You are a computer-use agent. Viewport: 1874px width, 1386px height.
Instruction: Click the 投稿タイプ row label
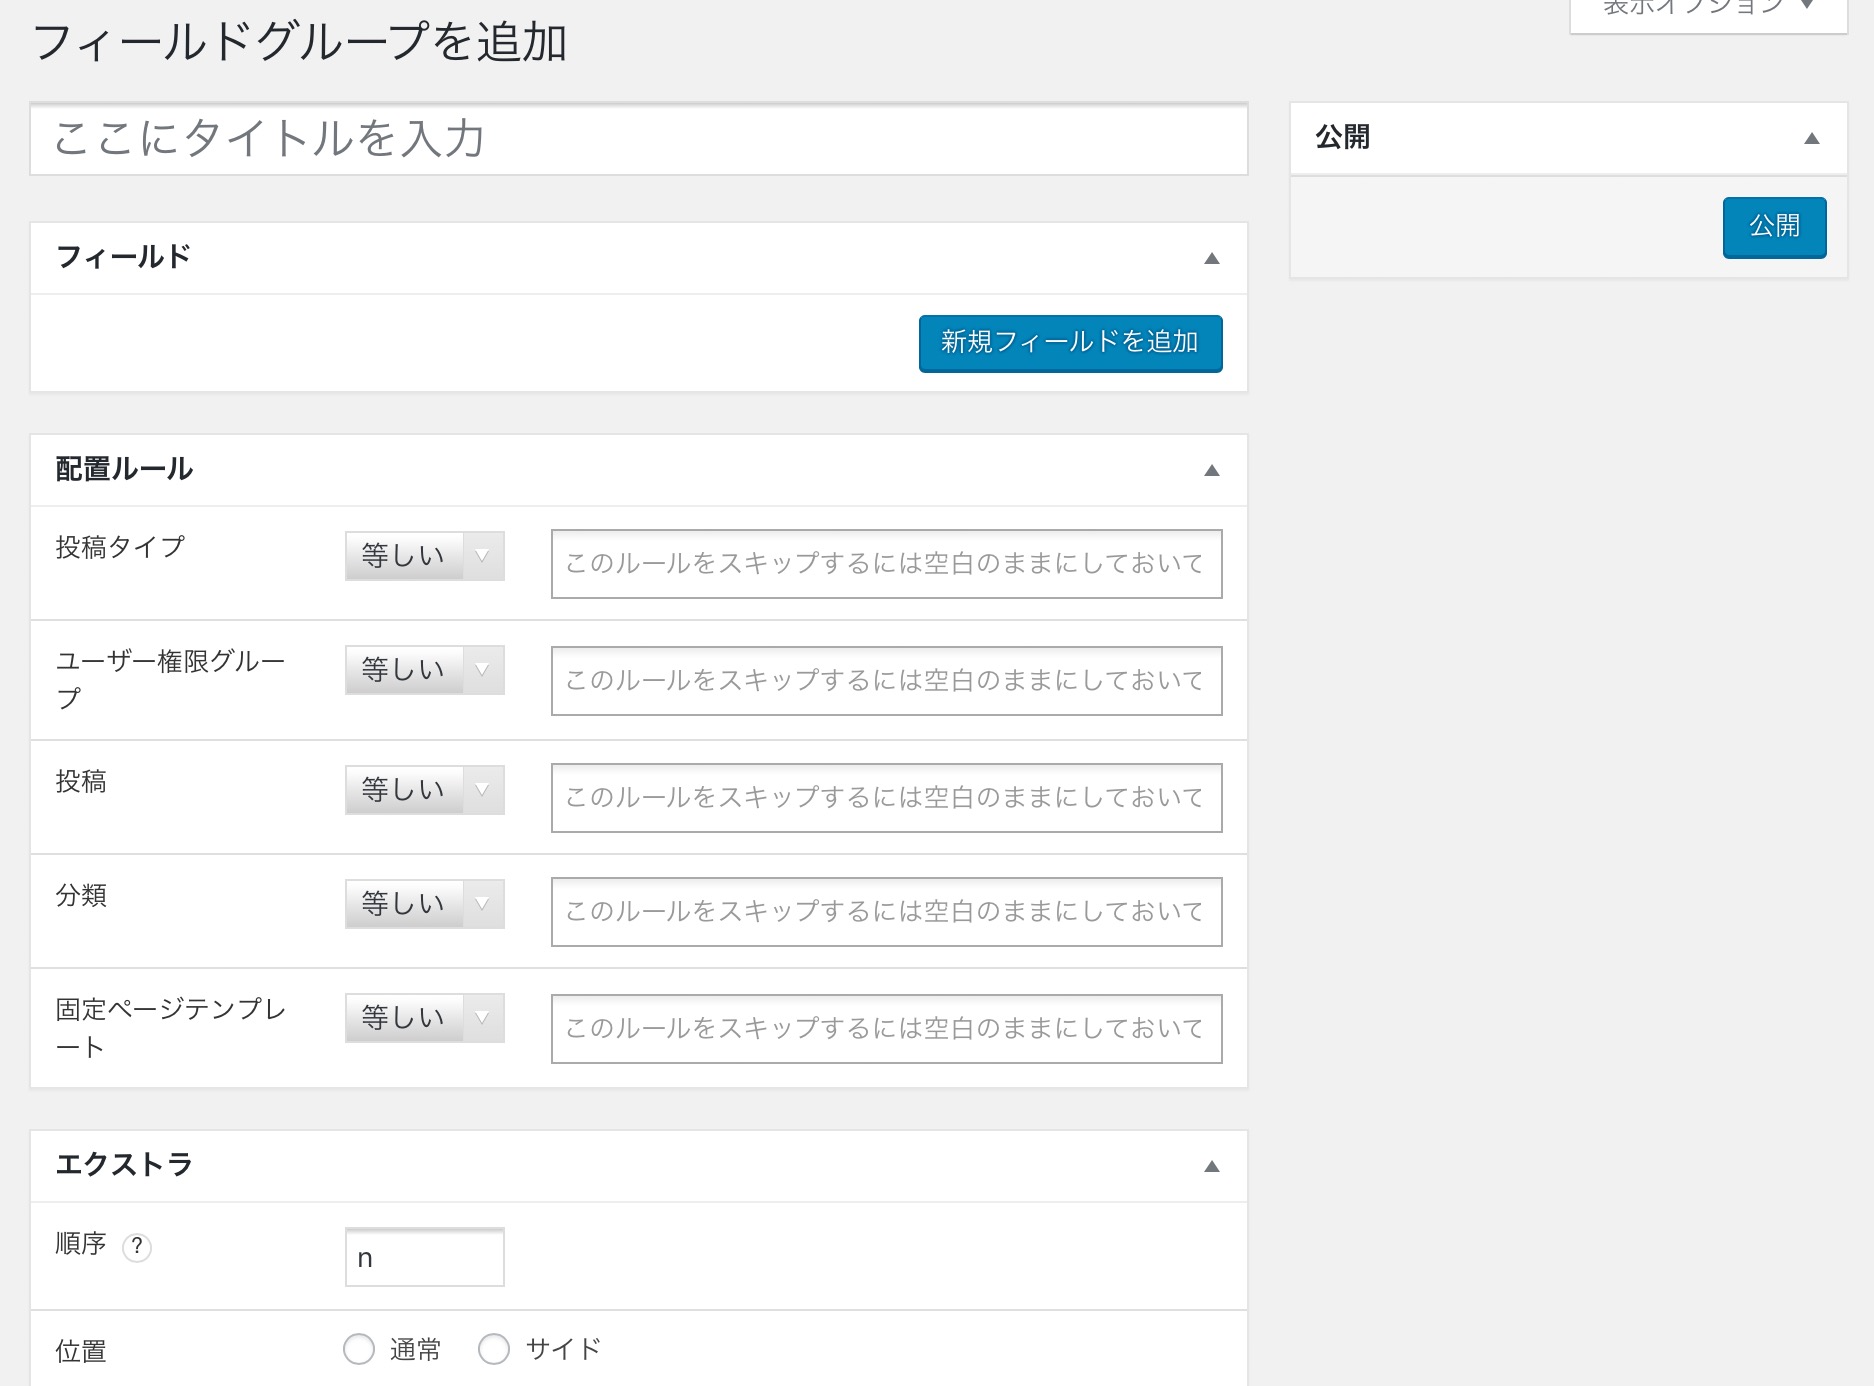pyautogui.click(x=120, y=547)
